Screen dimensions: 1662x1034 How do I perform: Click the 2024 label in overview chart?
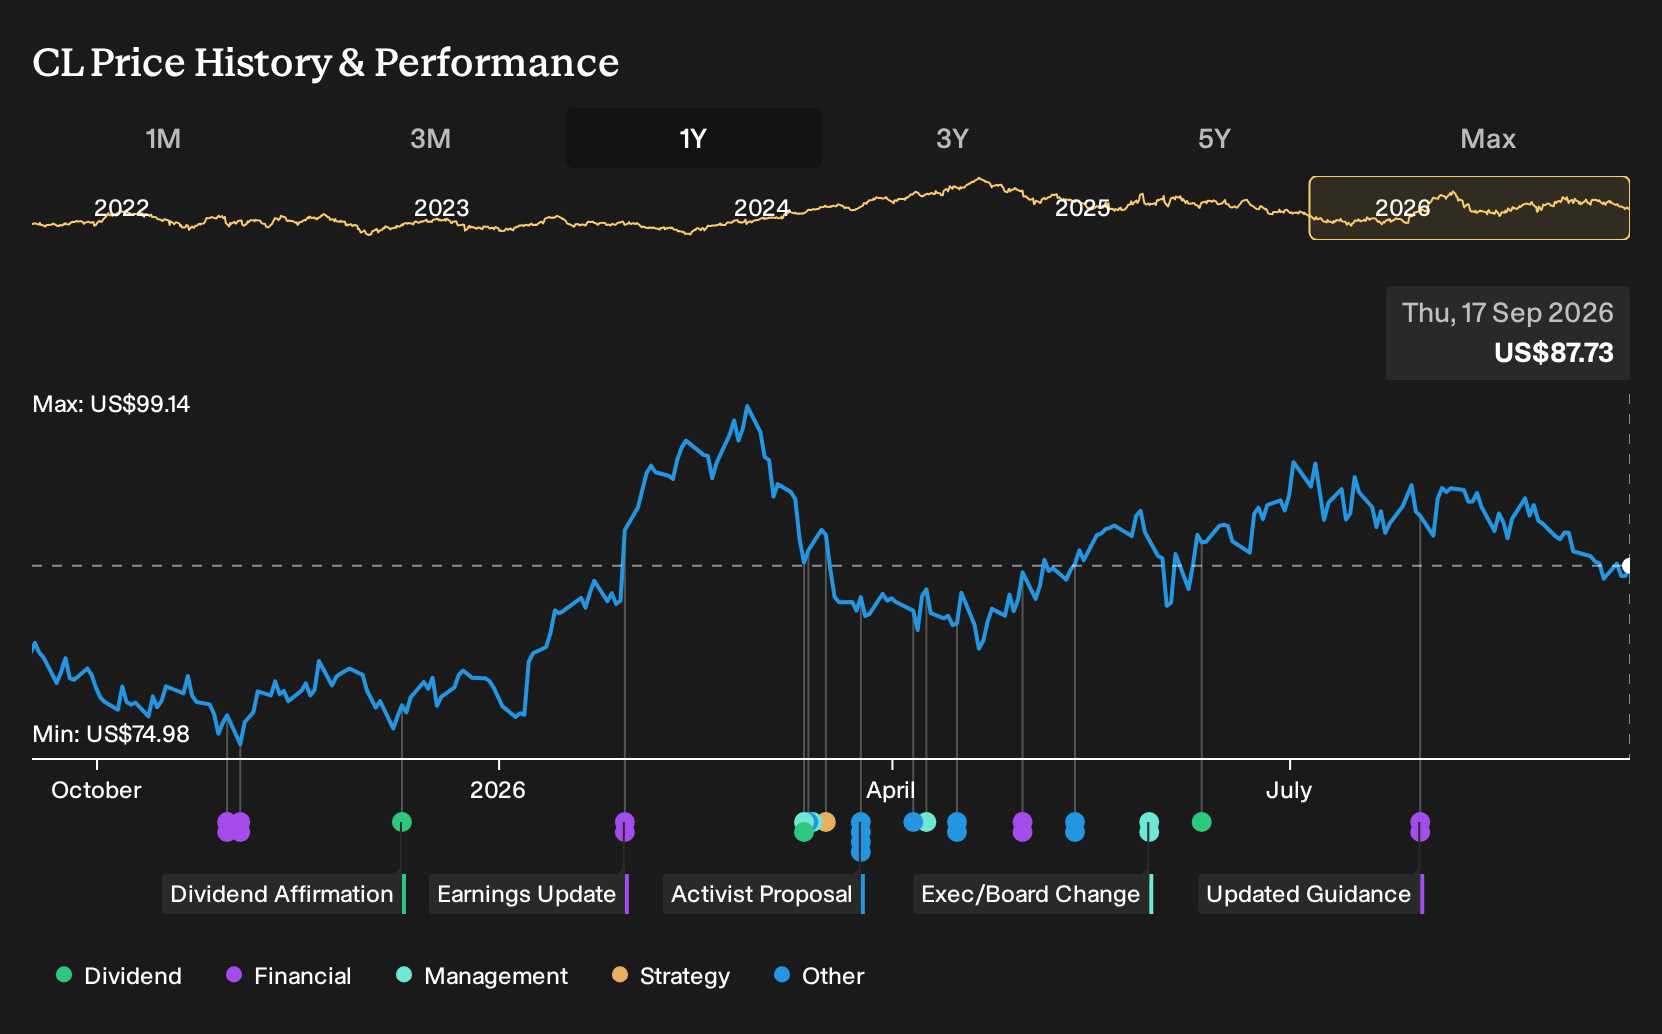(762, 208)
